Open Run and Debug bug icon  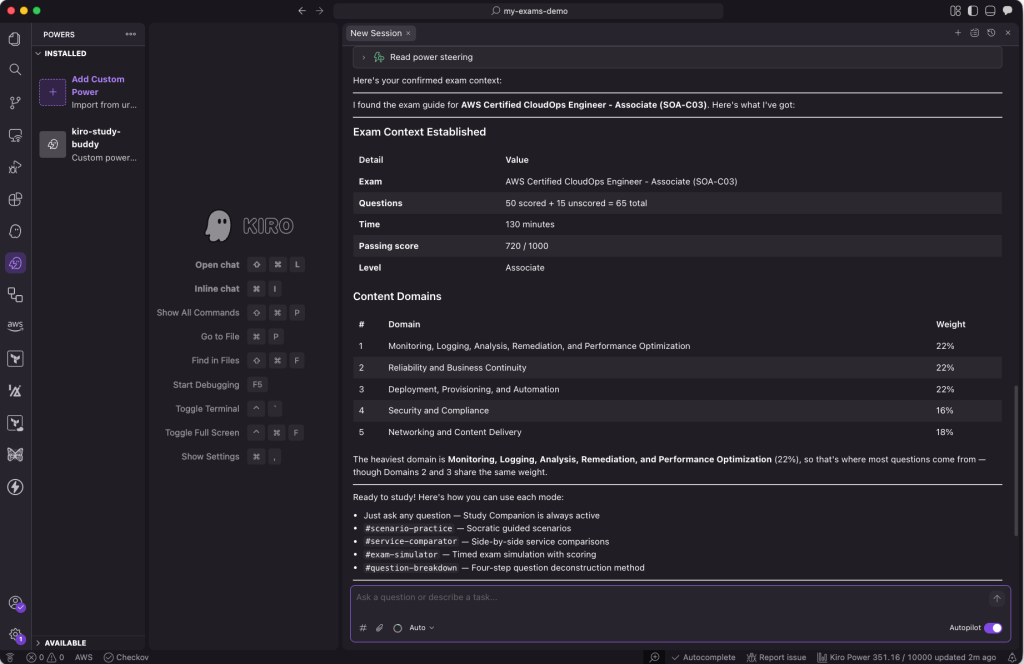[x=15, y=167]
